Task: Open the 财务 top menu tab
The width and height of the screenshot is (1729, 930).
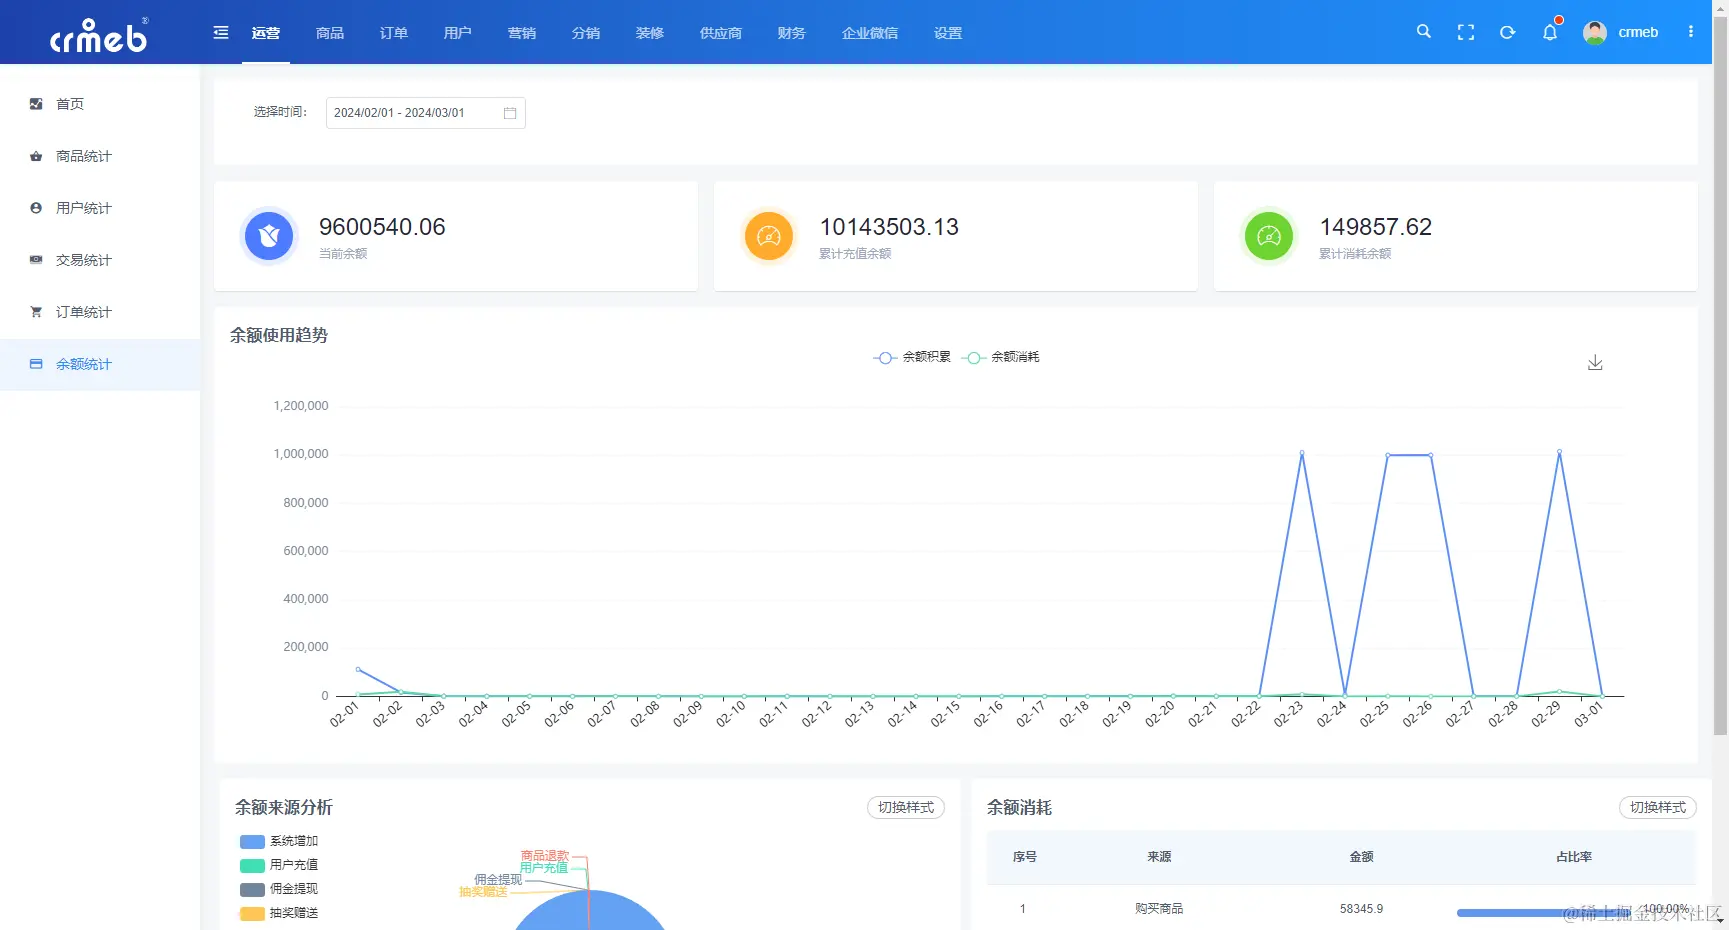Action: [x=792, y=33]
